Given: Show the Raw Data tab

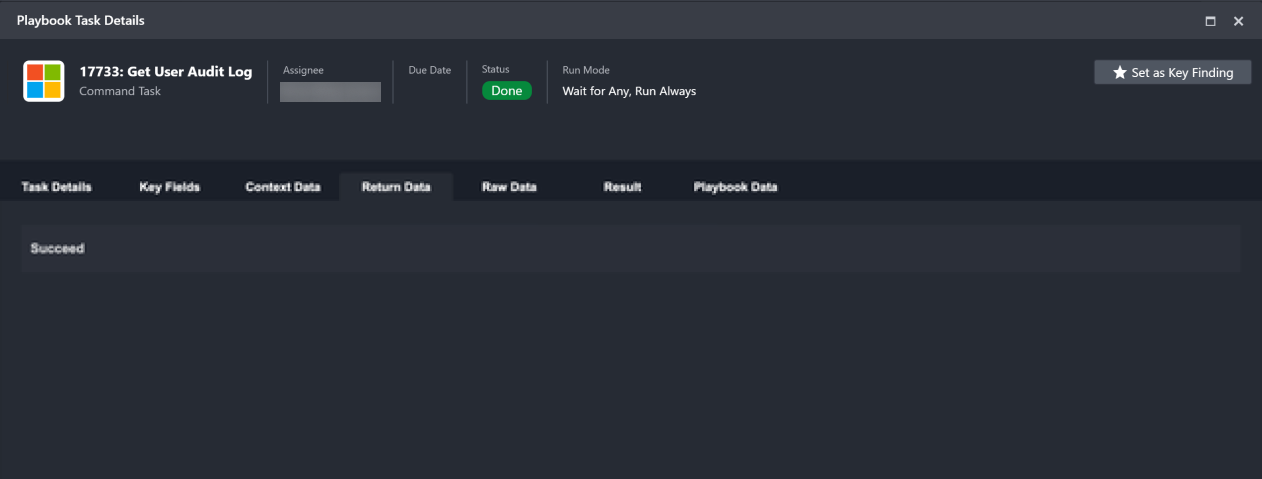Looking at the screenshot, I should (x=509, y=187).
